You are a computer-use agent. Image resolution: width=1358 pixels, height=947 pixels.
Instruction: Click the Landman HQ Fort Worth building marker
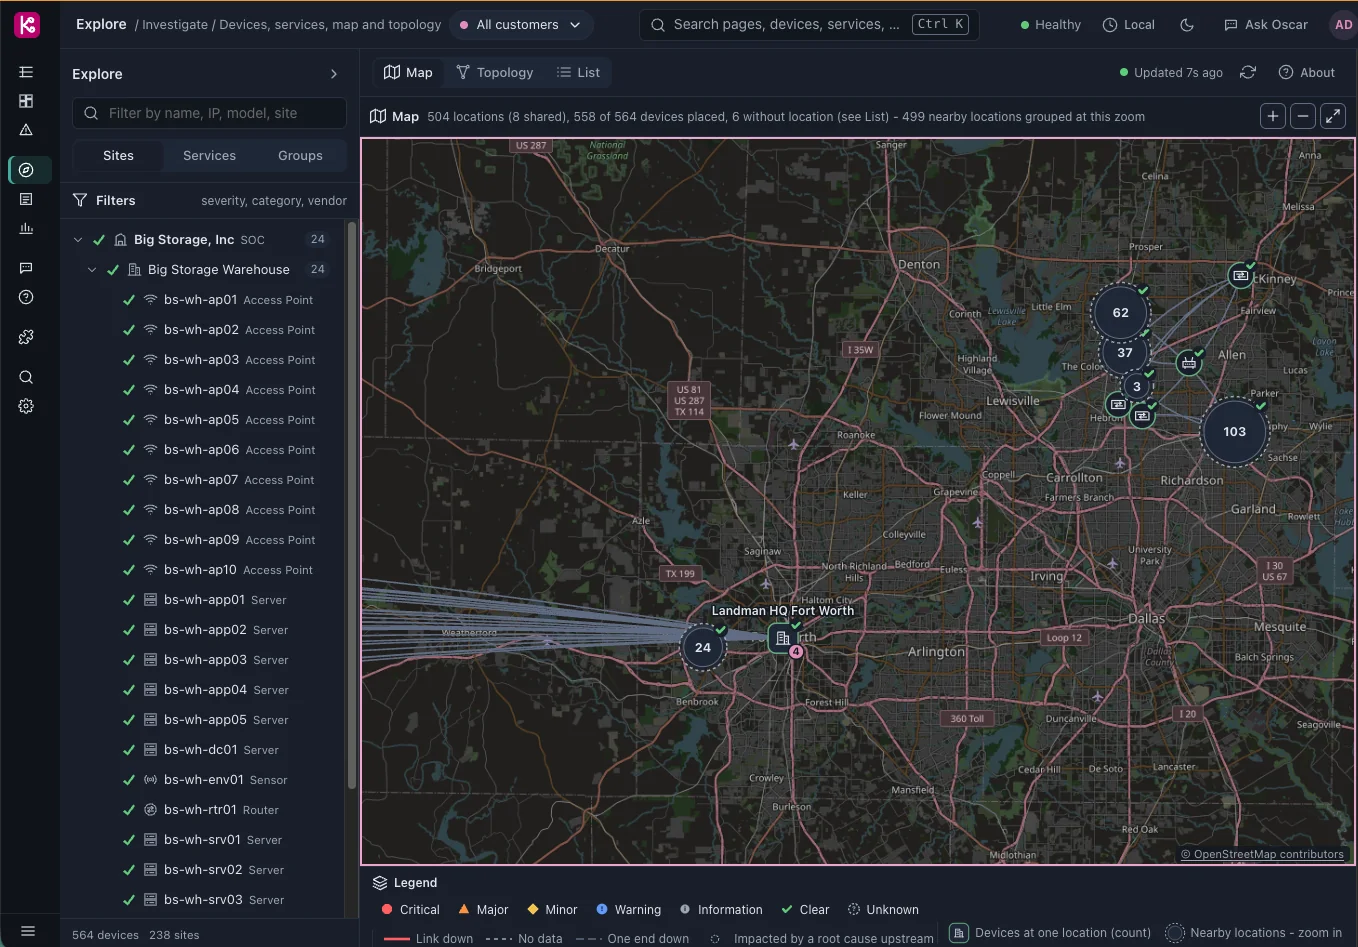pyautogui.click(x=782, y=638)
